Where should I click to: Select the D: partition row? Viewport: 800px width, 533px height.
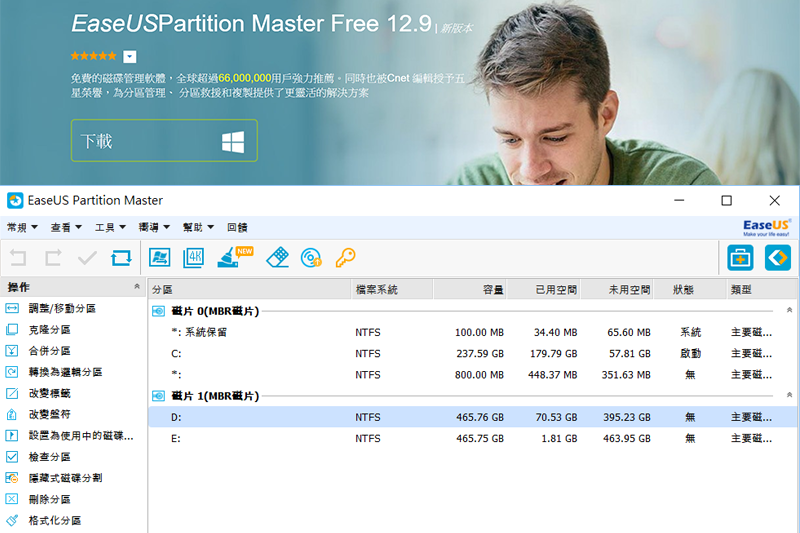[x=473, y=417]
